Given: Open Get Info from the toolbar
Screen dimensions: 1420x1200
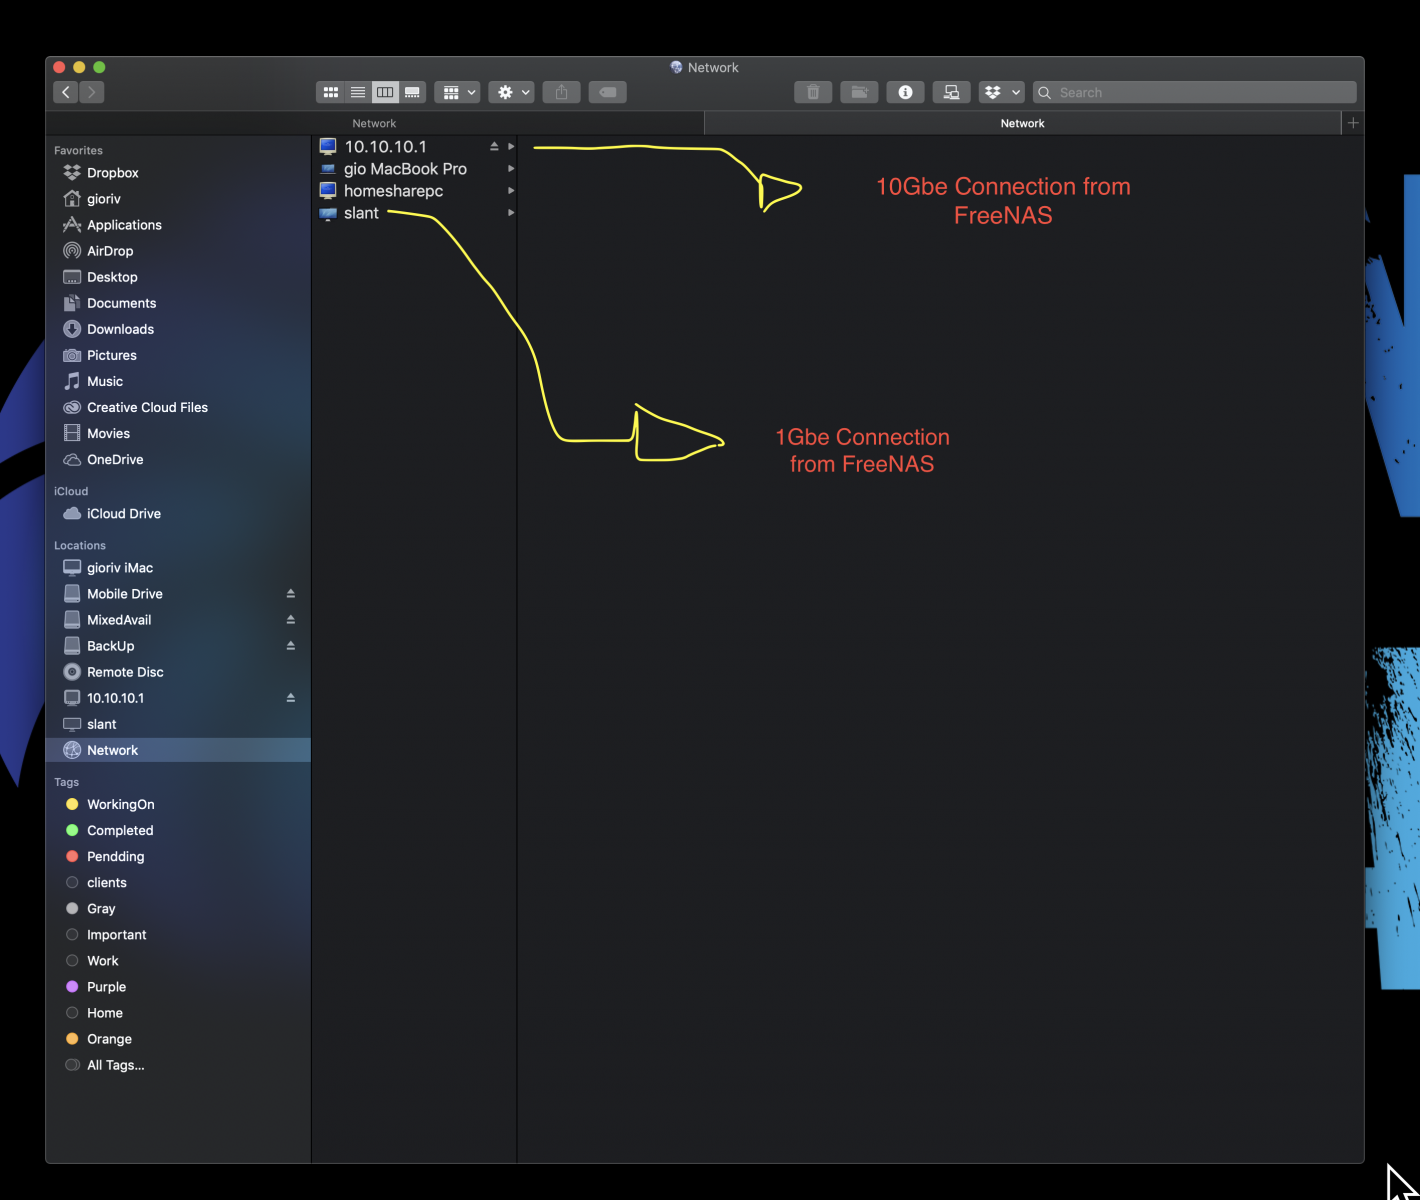Looking at the screenshot, I should coord(905,92).
